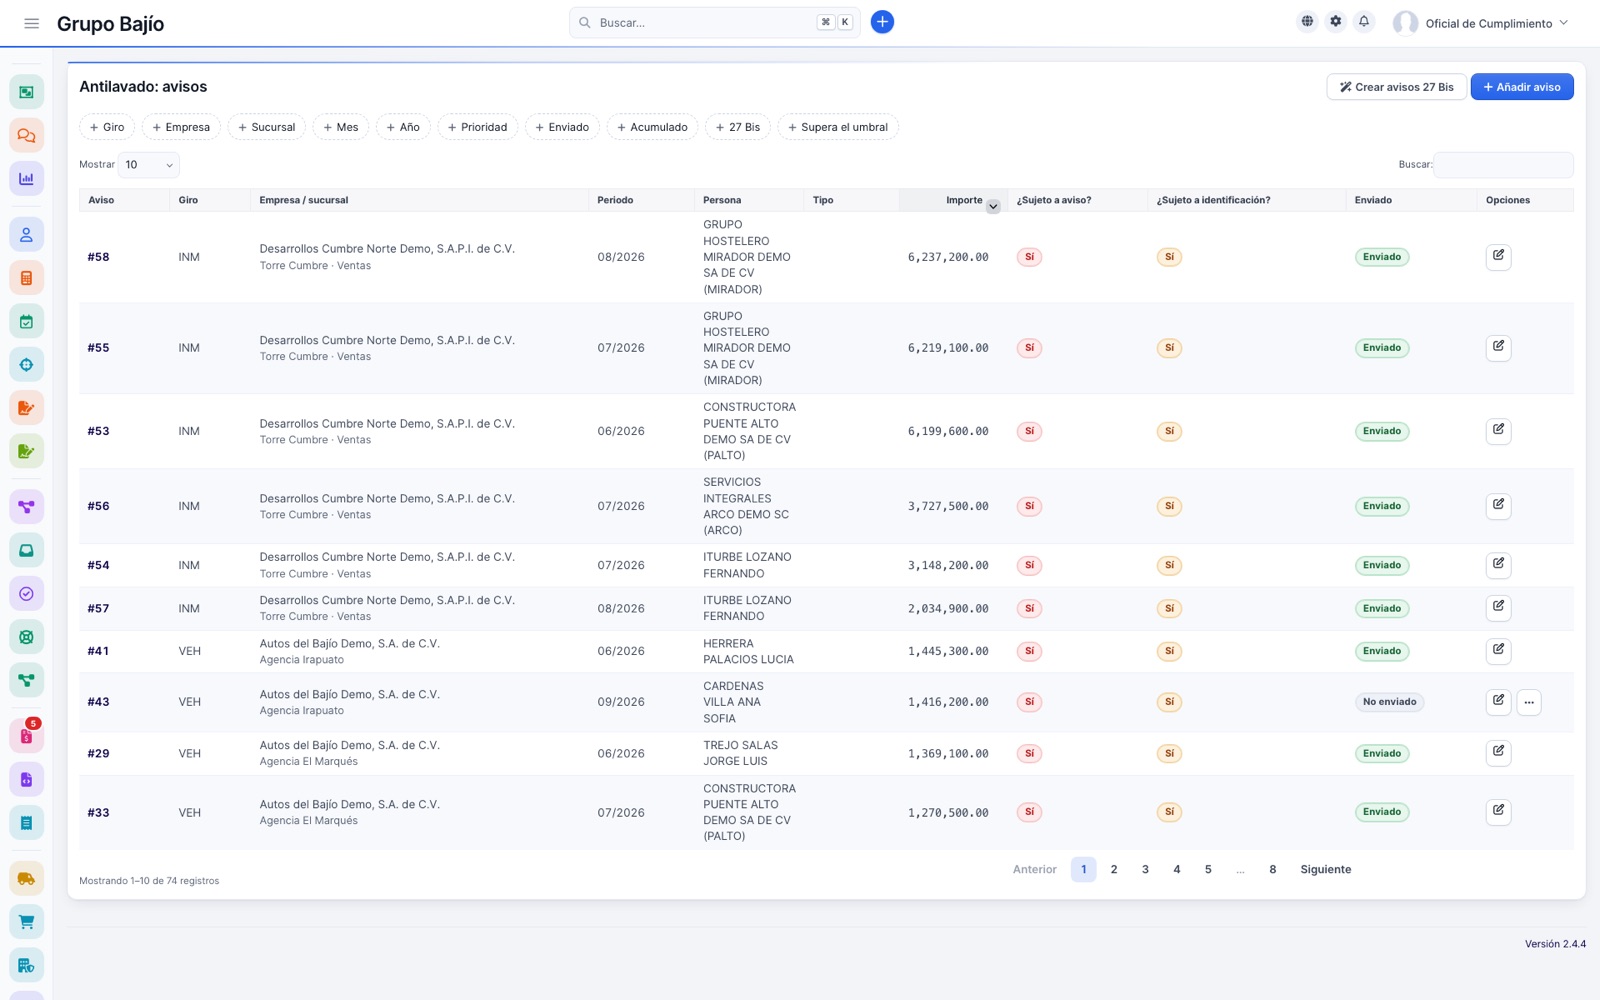Click the notifications bell icon
The image size is (1600, 1000).
[x=1364, y=21]
